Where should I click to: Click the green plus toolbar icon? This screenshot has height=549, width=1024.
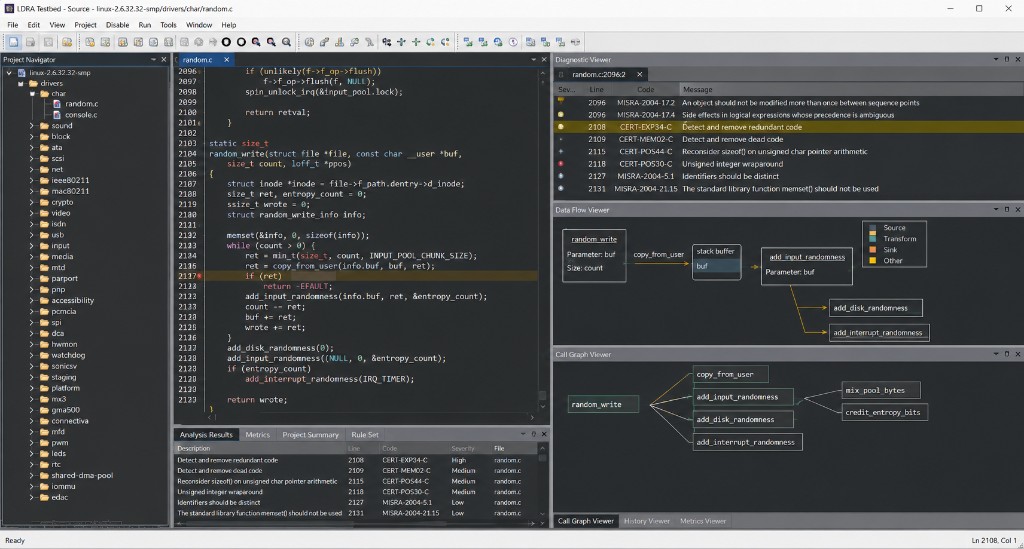[416, 42]
